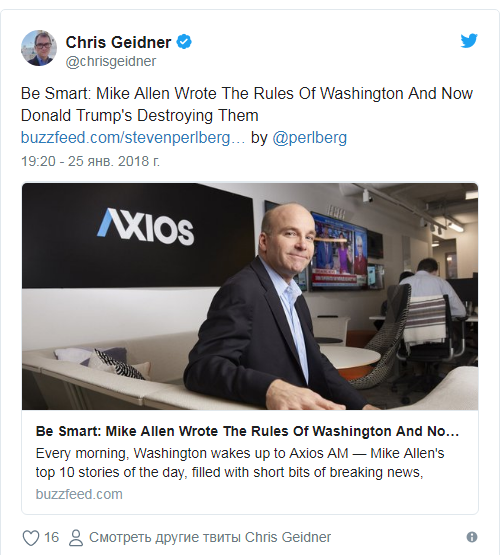Click the AXIOS logo in the preview photo
This screenshot has width=501, height=555.
[145, 227]
